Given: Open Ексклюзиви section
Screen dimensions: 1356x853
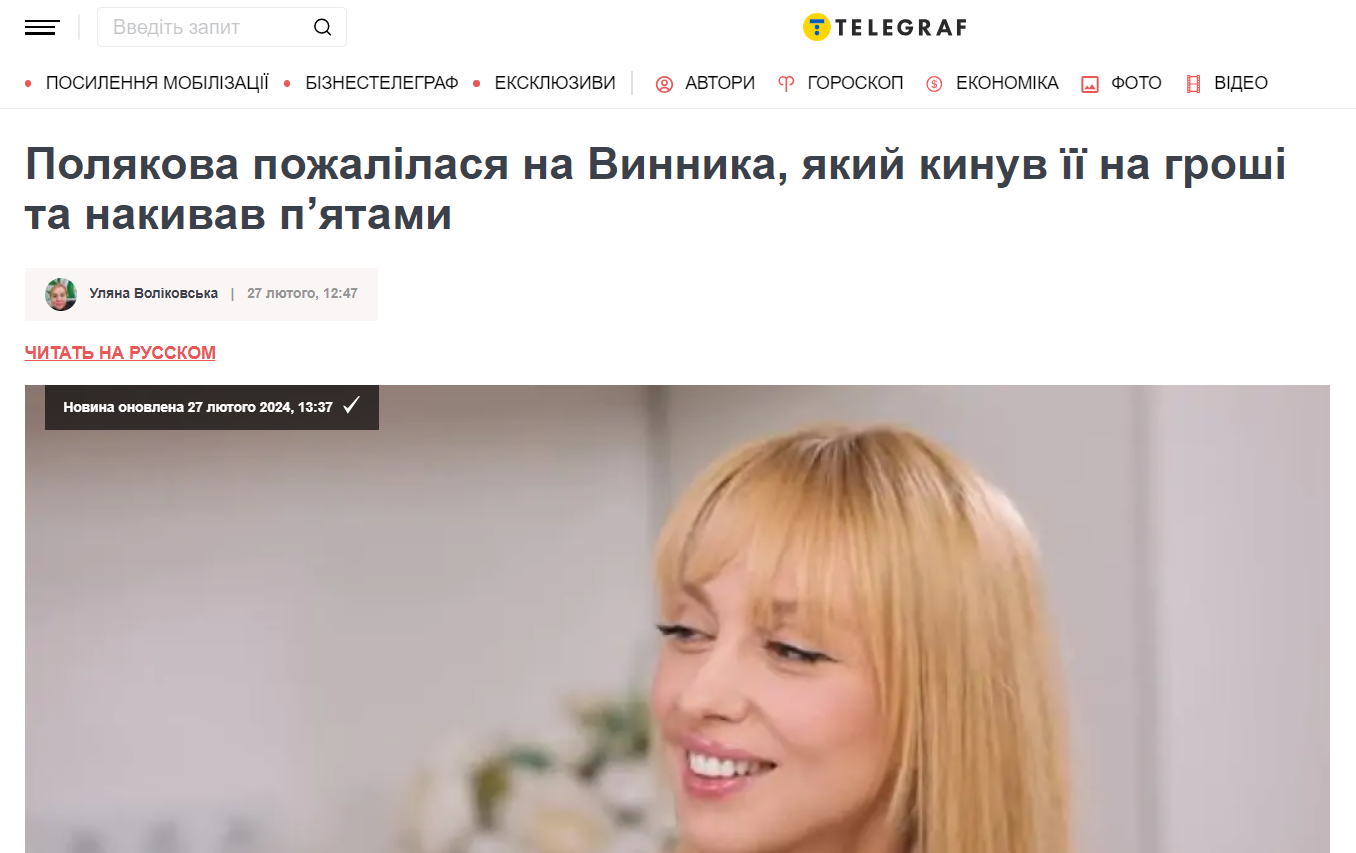Looking at the screenshot, I should [555, 83].
